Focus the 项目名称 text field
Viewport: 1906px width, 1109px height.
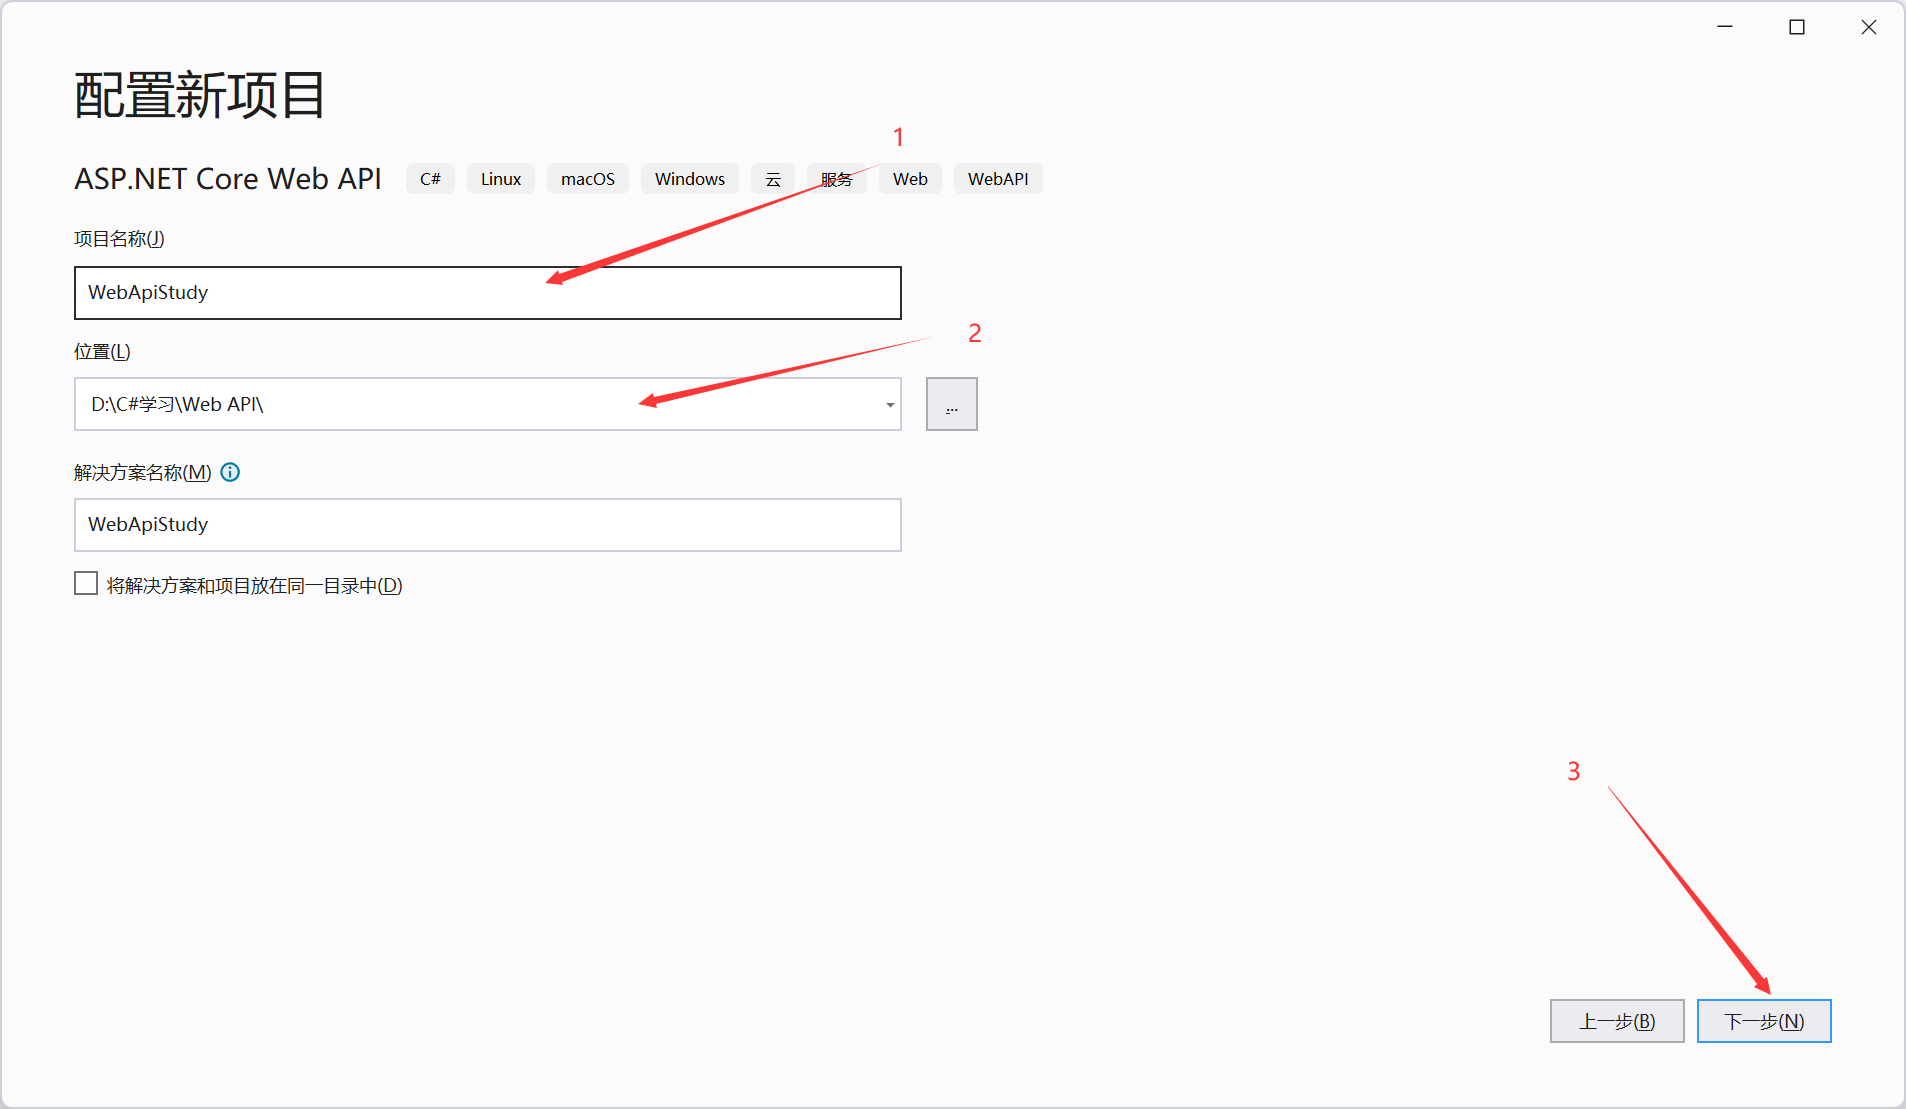click(487, 293)
